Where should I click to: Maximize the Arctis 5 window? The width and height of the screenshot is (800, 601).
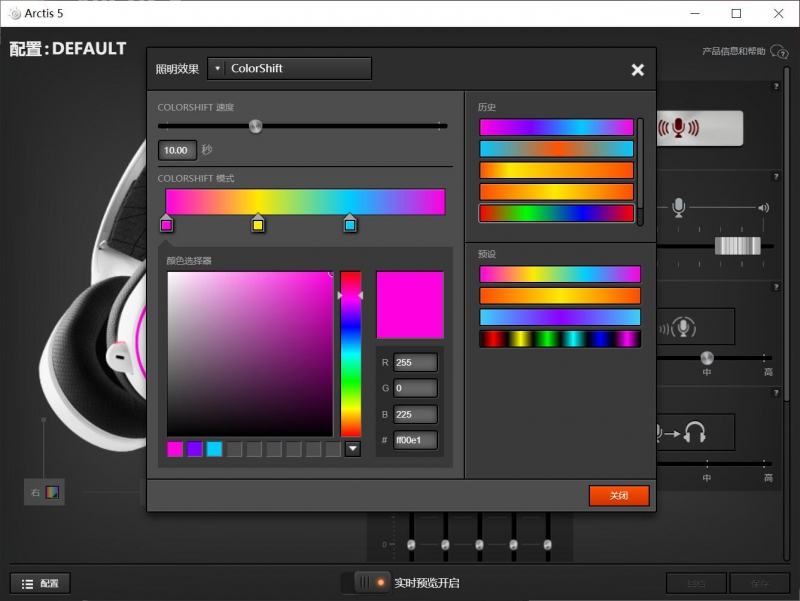pos(736,13)
